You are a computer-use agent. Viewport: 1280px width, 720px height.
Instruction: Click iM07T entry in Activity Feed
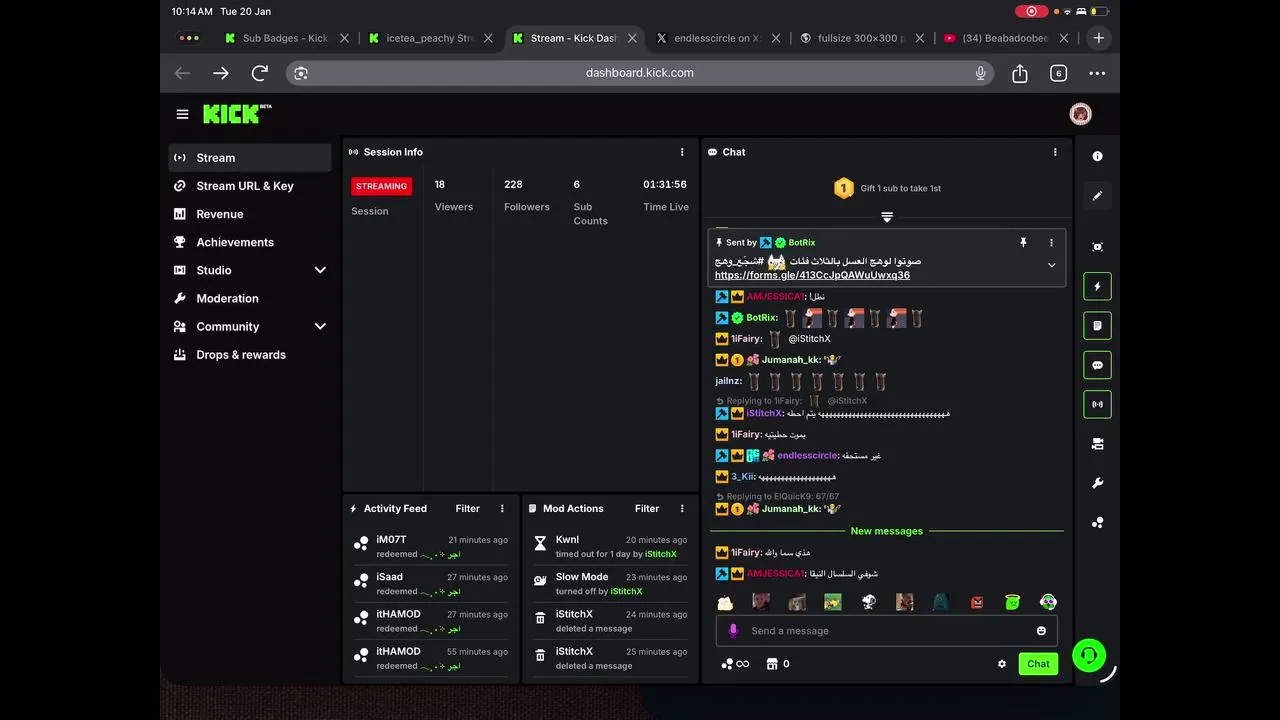tap(431, 546)
